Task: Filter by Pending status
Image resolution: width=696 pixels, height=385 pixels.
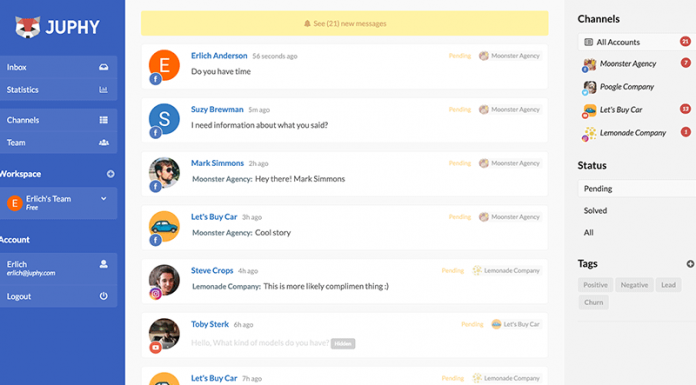Action: pyautogui.click(x=637, y=189)
